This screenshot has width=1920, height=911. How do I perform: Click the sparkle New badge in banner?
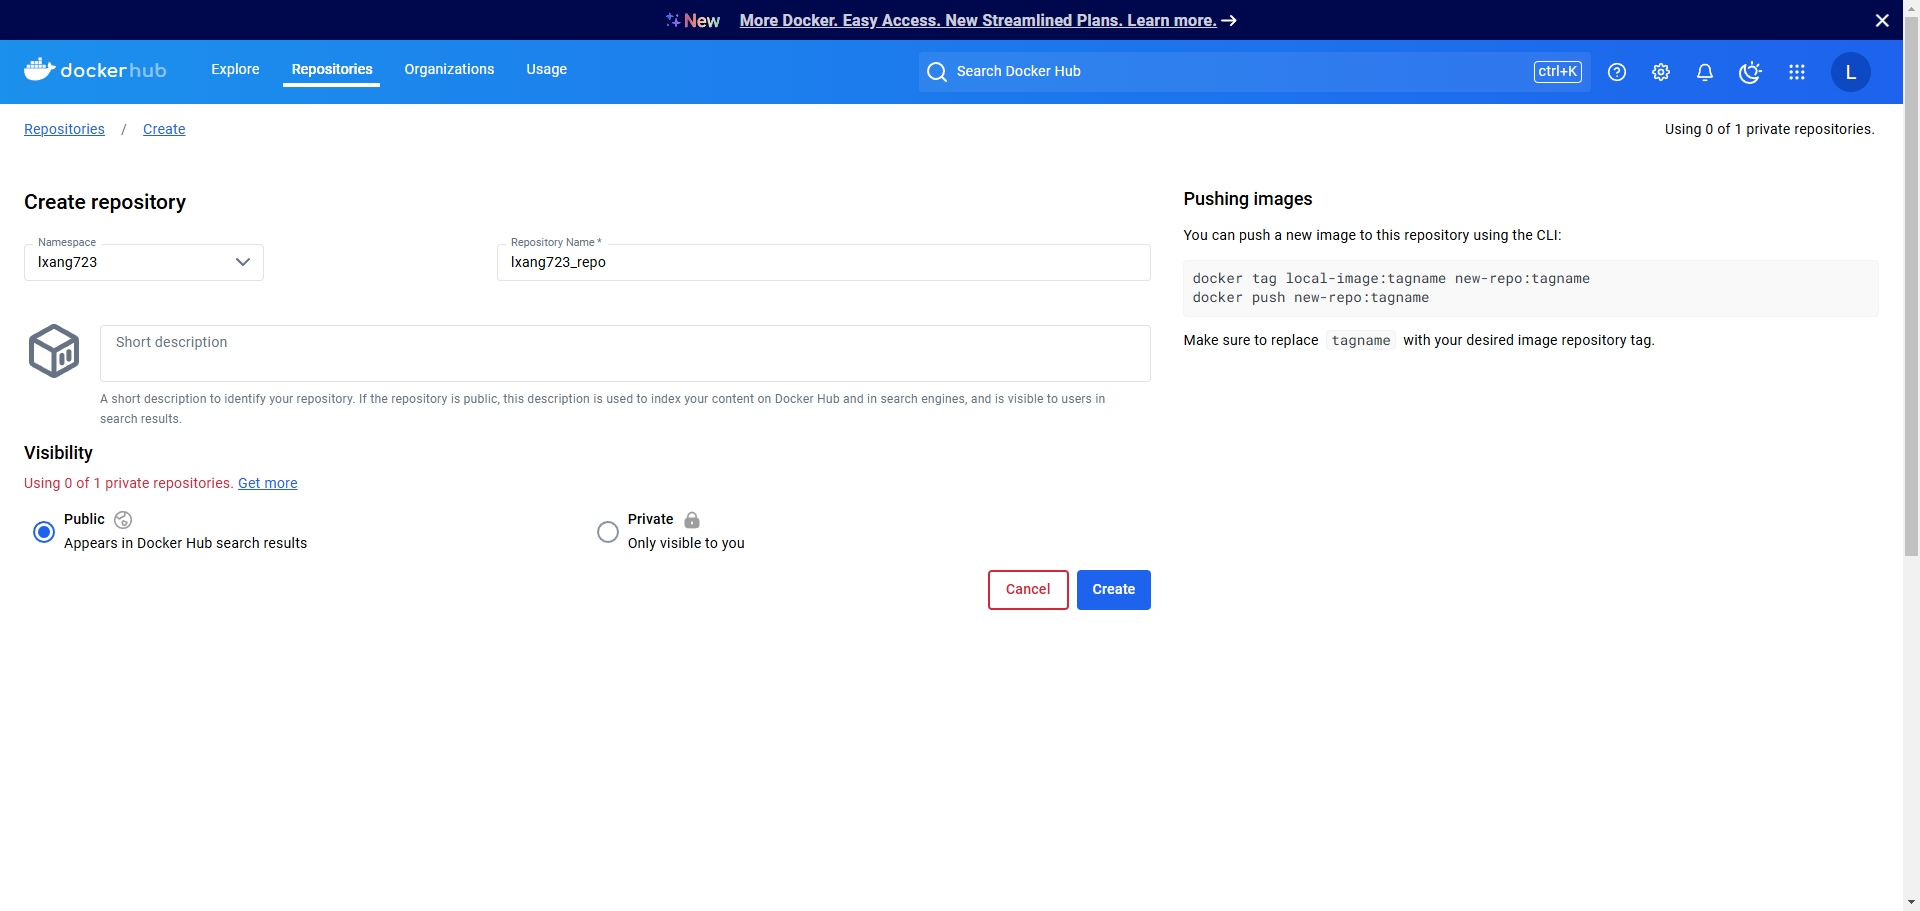click(693, 21)
